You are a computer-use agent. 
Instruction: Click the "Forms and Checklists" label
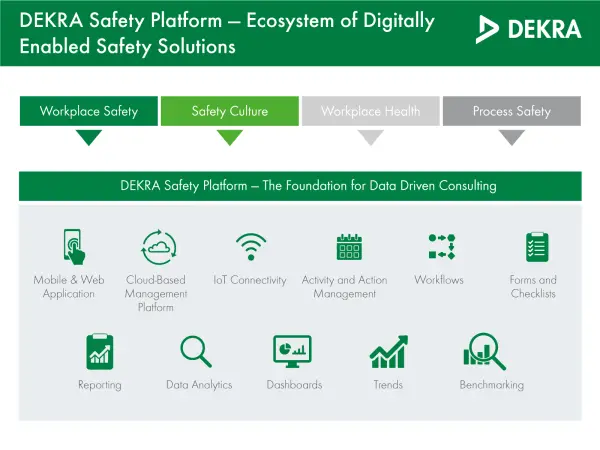click(x=533, y=287)
